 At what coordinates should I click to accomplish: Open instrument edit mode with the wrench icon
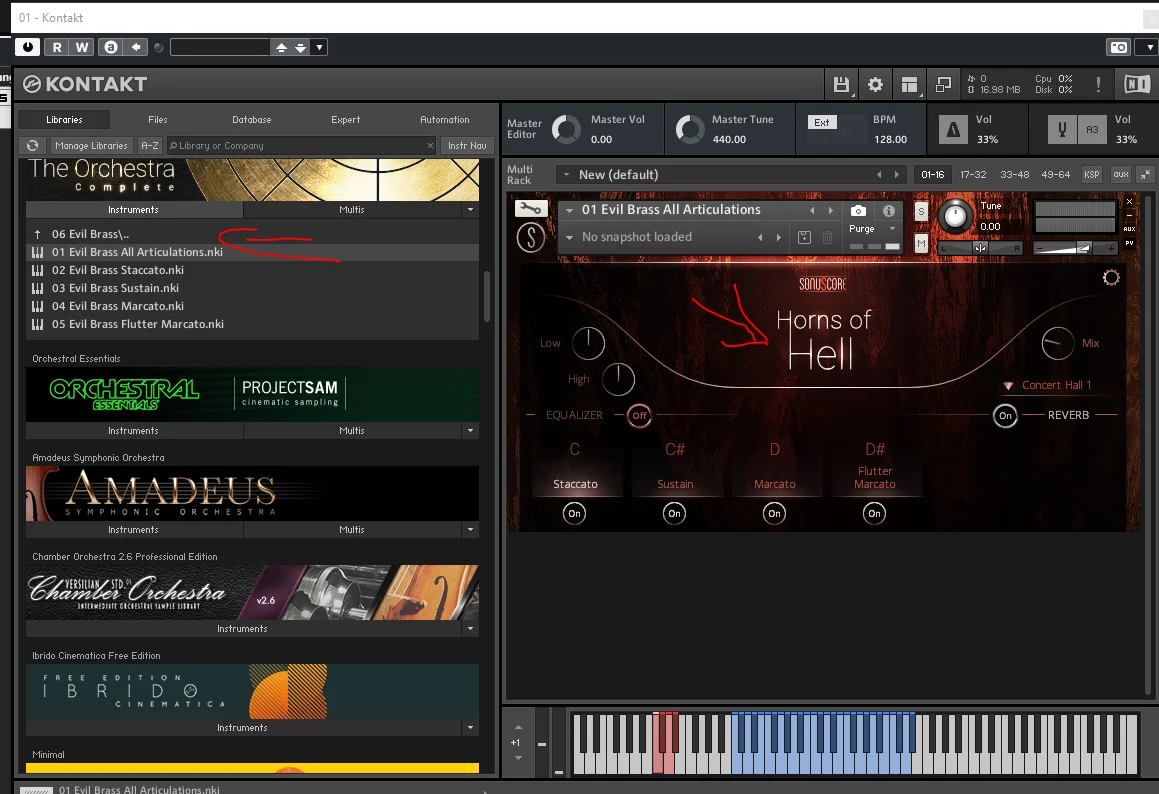tap(531, 208)
